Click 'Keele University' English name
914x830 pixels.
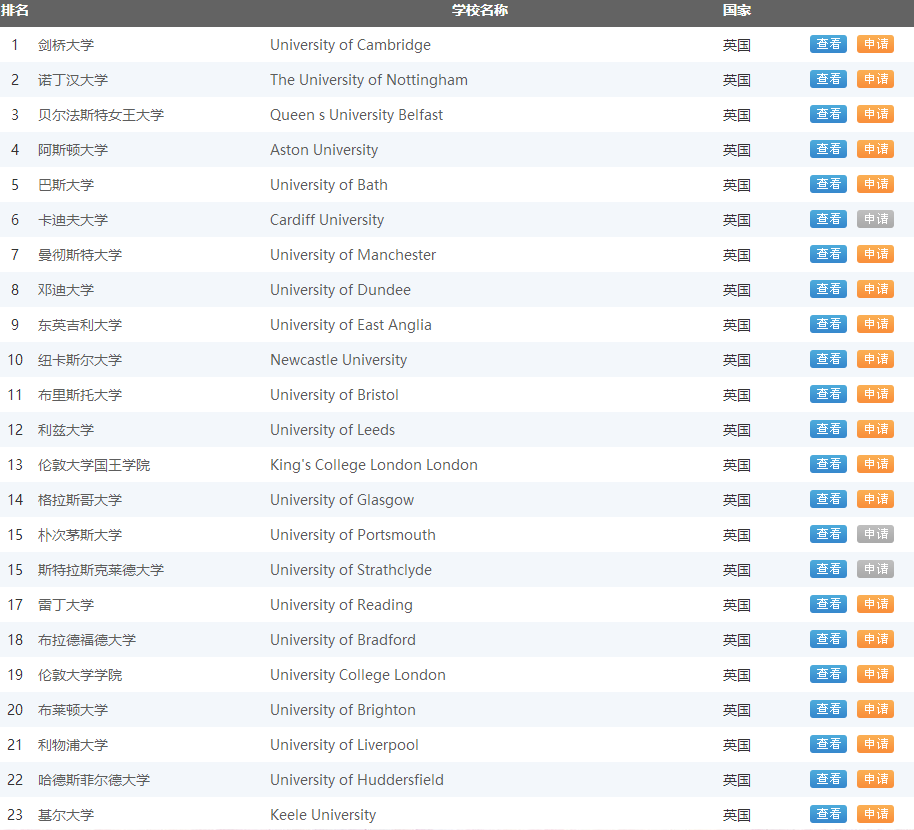(323, 814)
